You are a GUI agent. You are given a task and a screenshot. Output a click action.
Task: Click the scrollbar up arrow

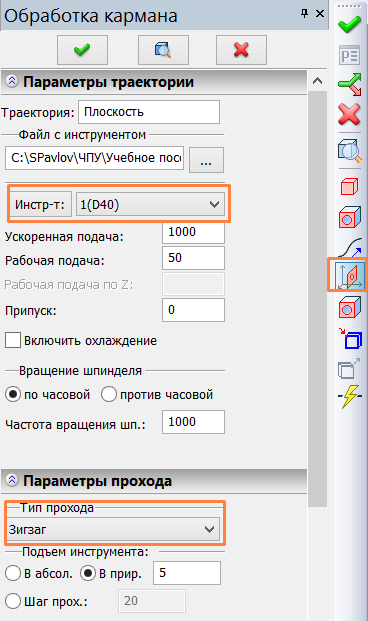(x=317, y=81)
